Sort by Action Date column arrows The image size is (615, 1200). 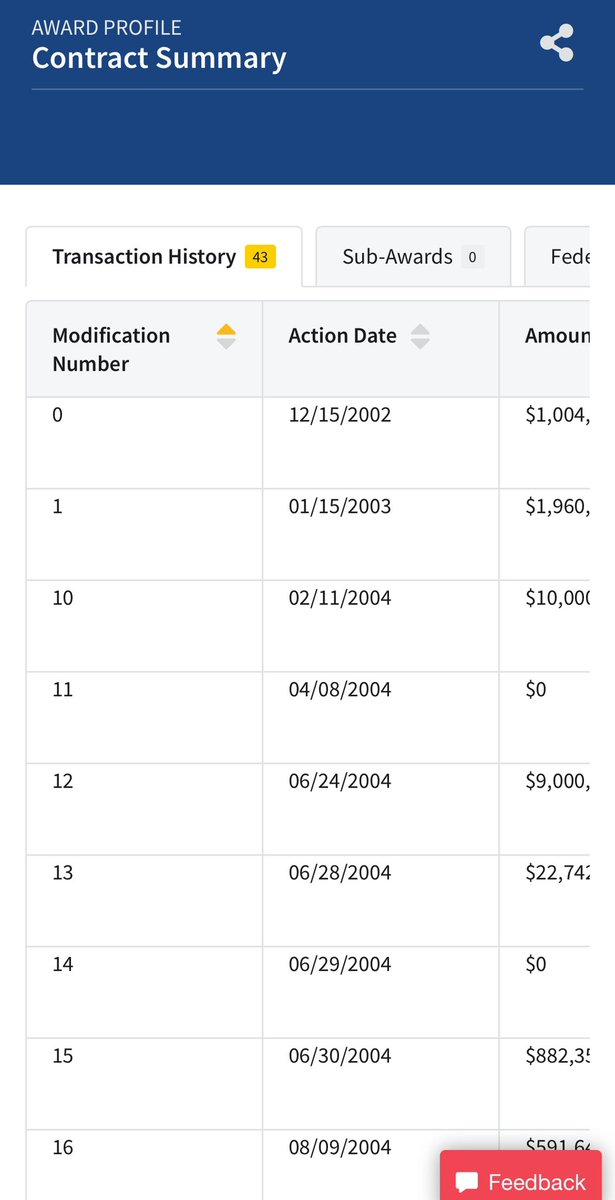click(x=420, y=337)
